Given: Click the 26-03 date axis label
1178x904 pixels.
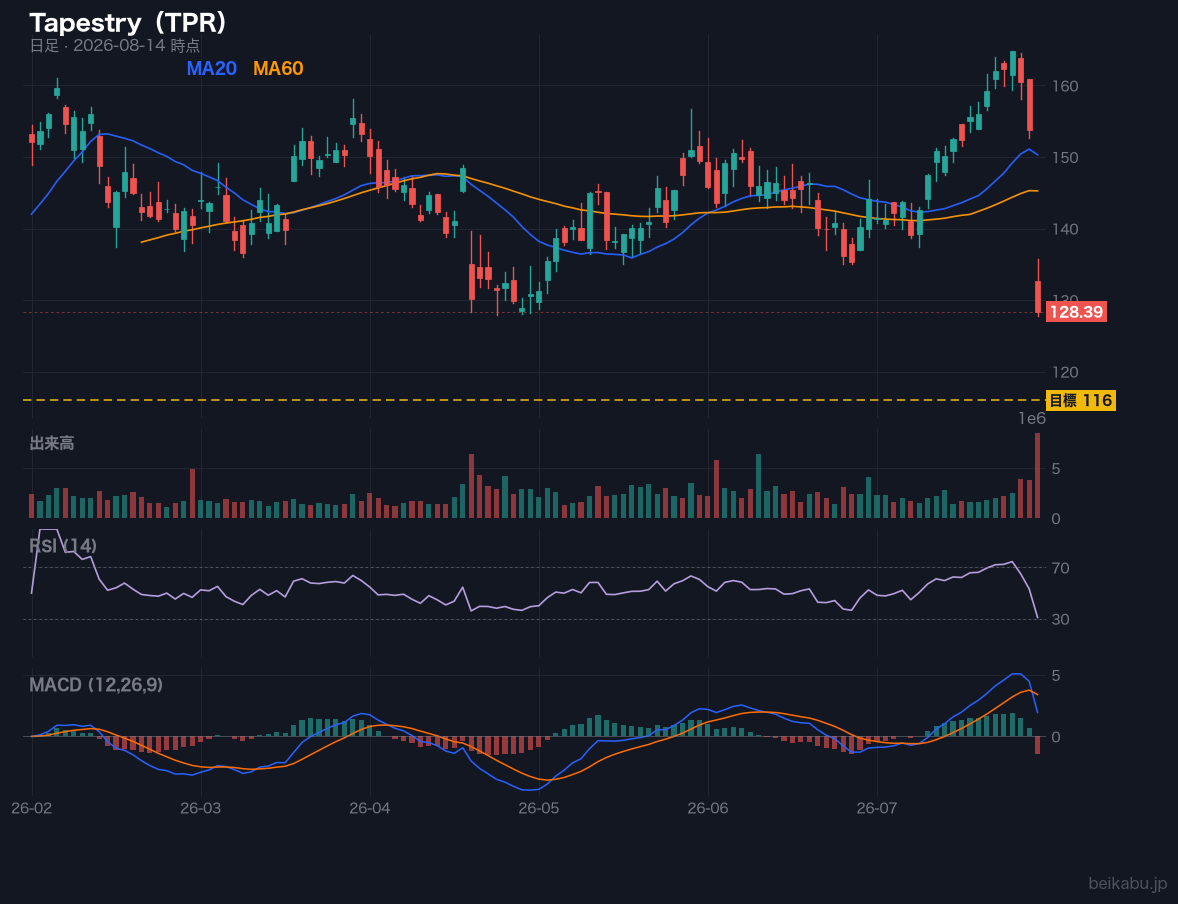Looking at the screenshot, I should coord(201,809).
